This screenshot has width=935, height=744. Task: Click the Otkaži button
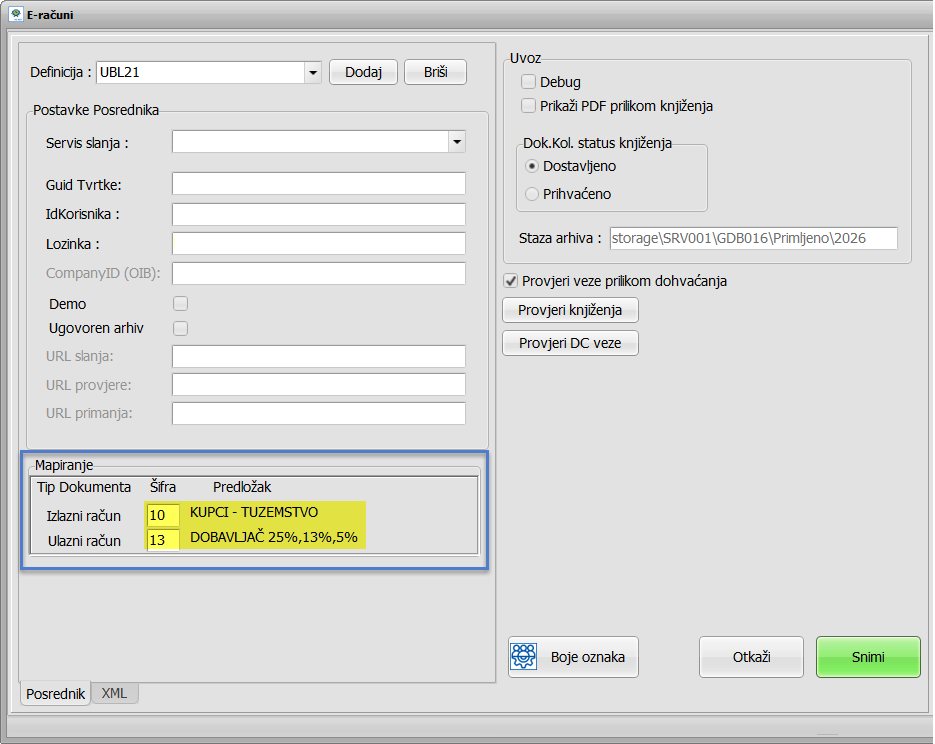(x=751, y=657)
